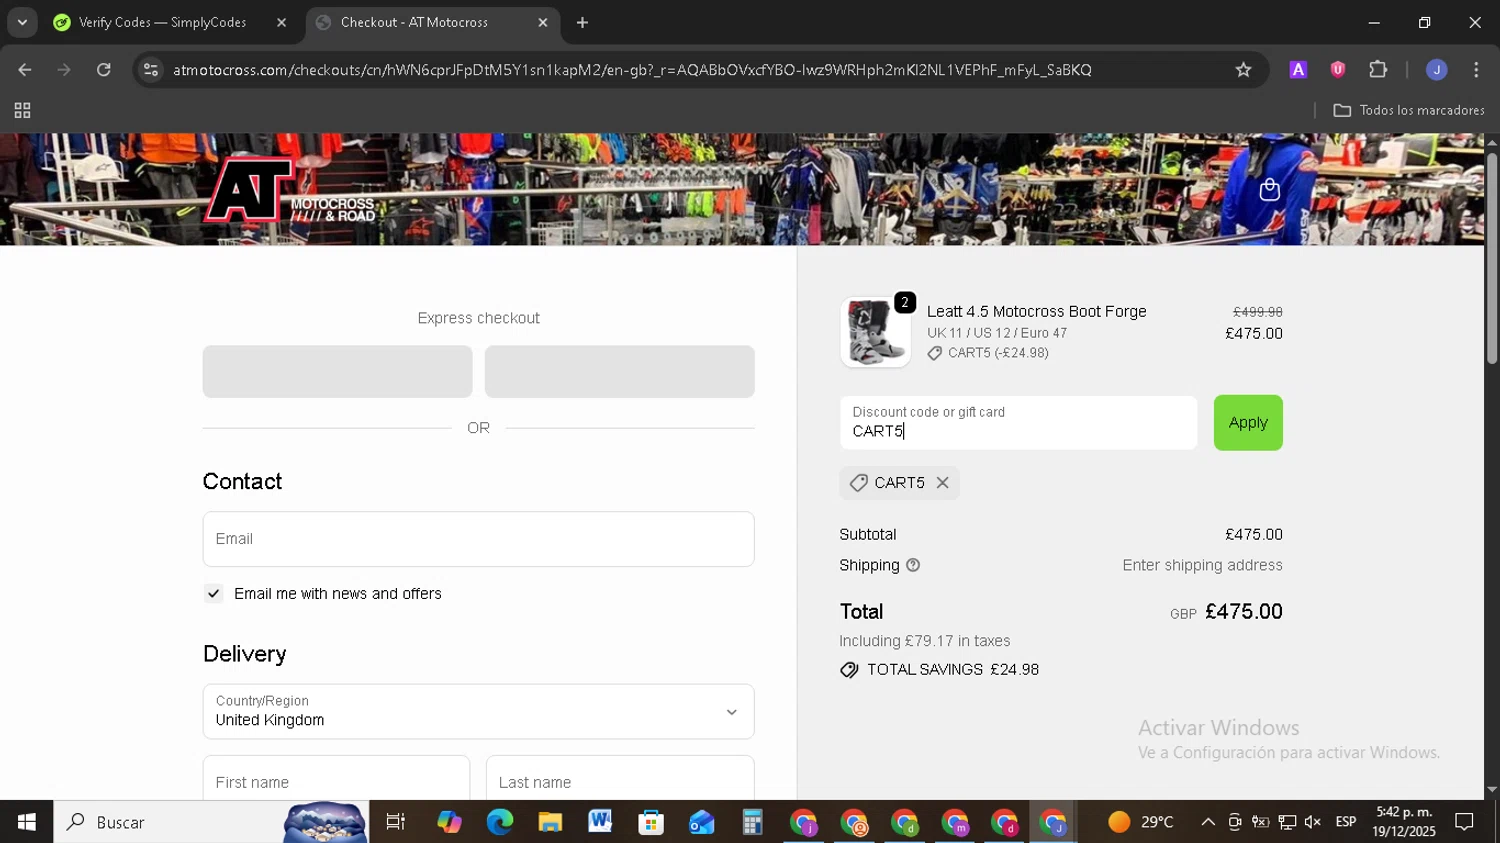Open the apps grid in bookmarks bar
This screenshot has width=1500, height=843.
point(22,110)
